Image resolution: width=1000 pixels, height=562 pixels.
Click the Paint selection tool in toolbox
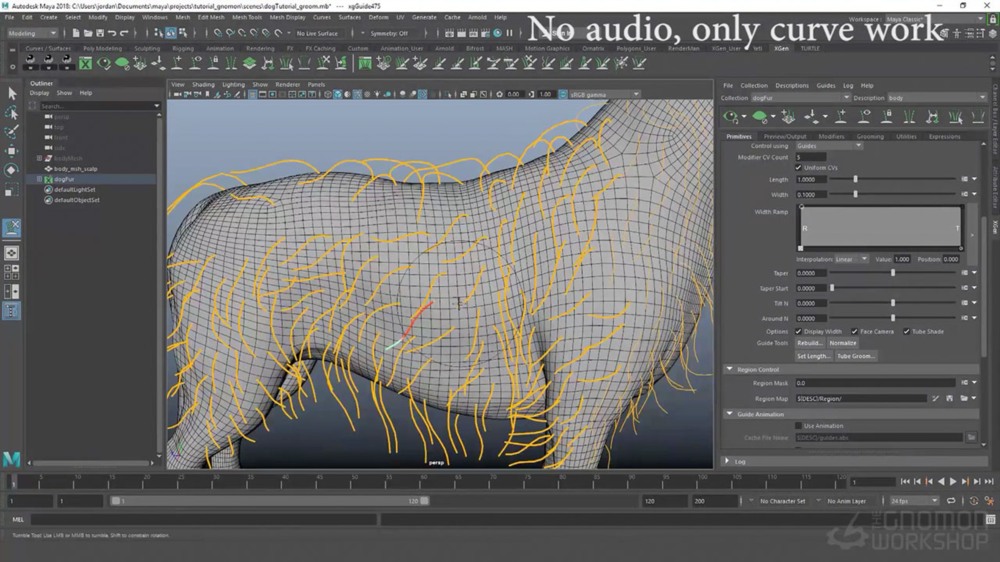(x=11, y=132)
